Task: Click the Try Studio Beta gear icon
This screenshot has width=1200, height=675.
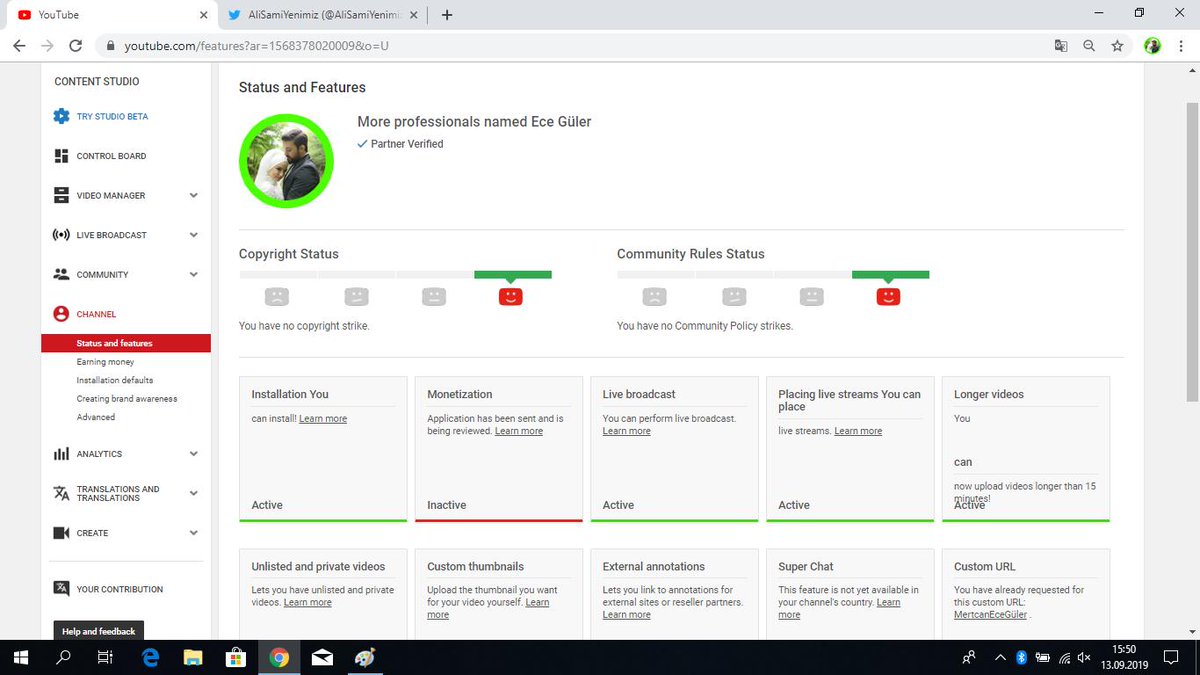Action: pos(61,116)
